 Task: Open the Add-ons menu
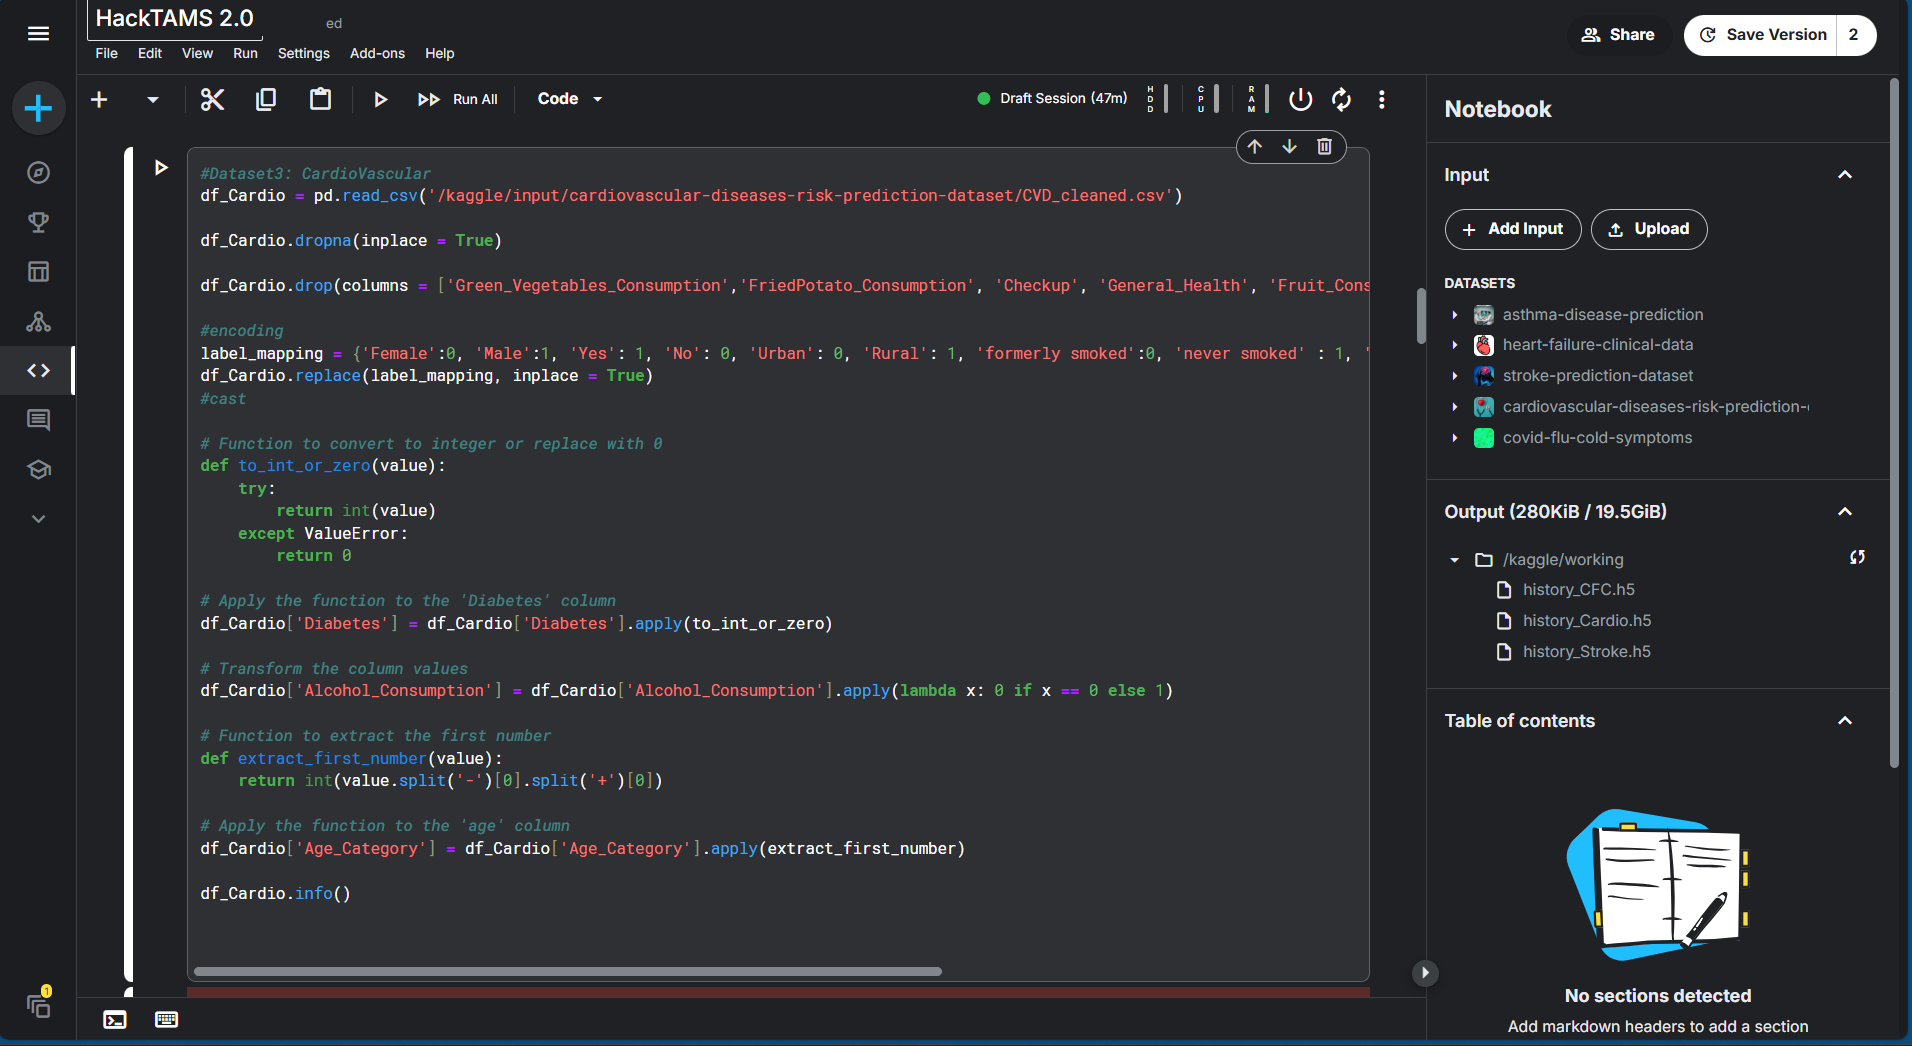377,53
